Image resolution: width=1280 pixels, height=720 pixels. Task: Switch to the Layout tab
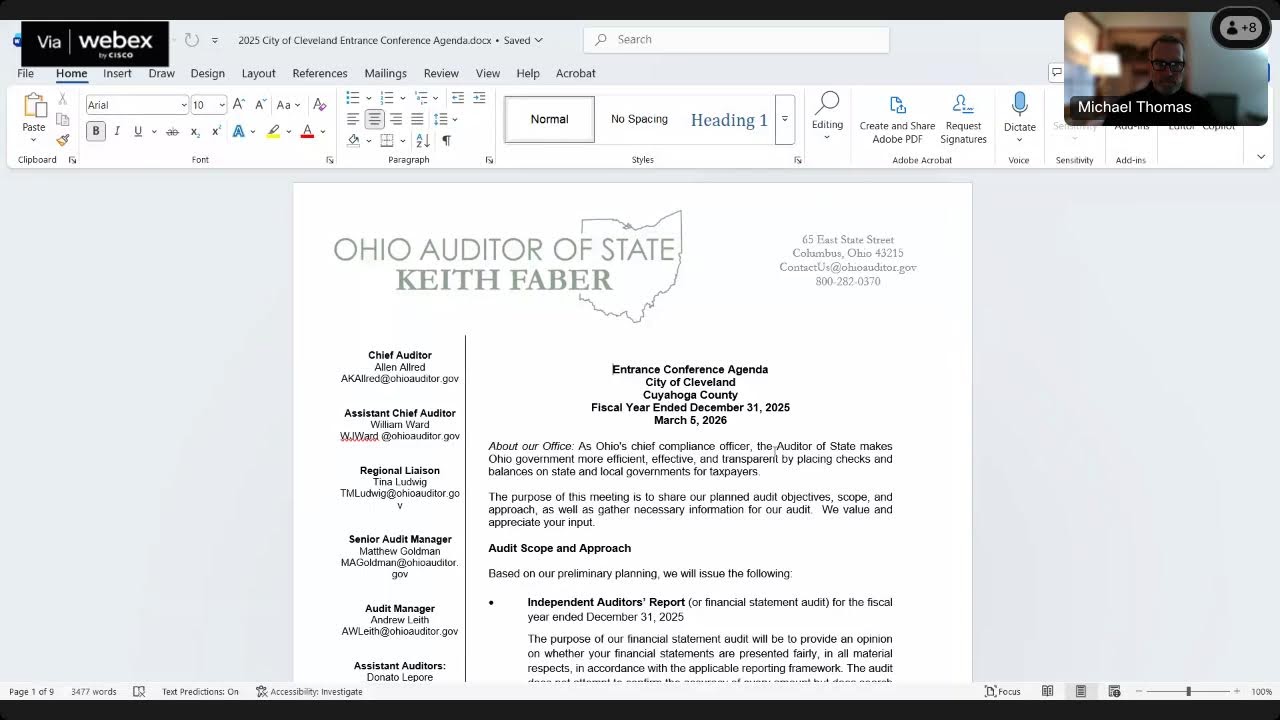coord(258,73)
